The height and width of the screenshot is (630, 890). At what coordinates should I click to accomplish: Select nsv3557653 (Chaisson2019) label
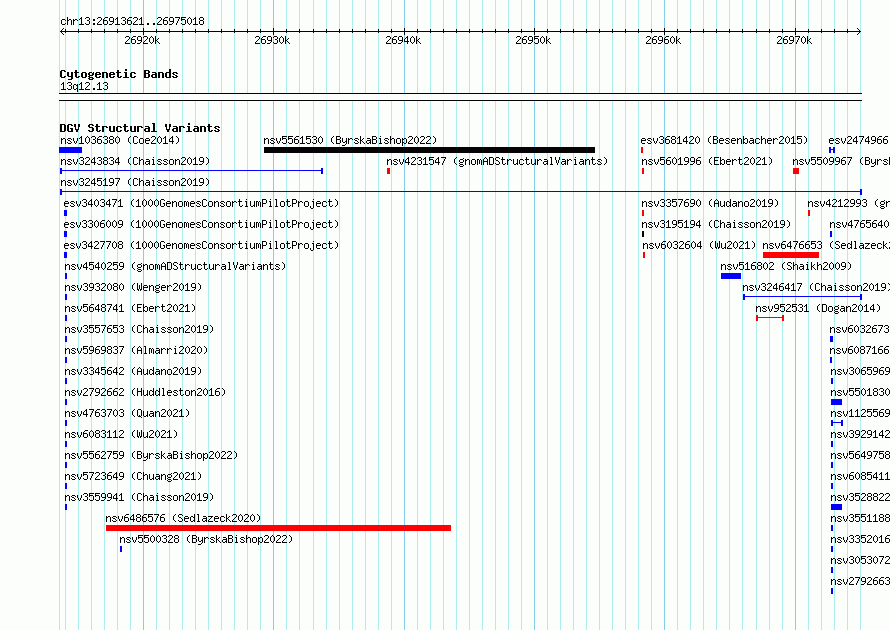point(139,329)
